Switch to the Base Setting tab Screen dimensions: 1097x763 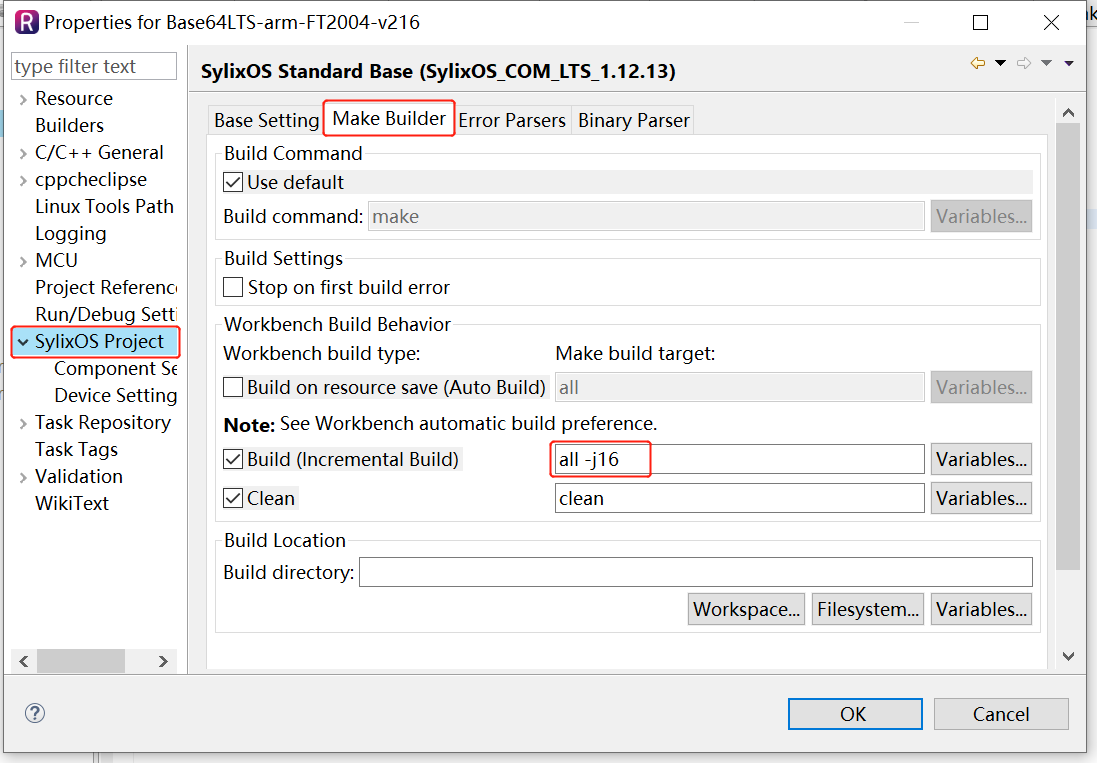[267, 120]
